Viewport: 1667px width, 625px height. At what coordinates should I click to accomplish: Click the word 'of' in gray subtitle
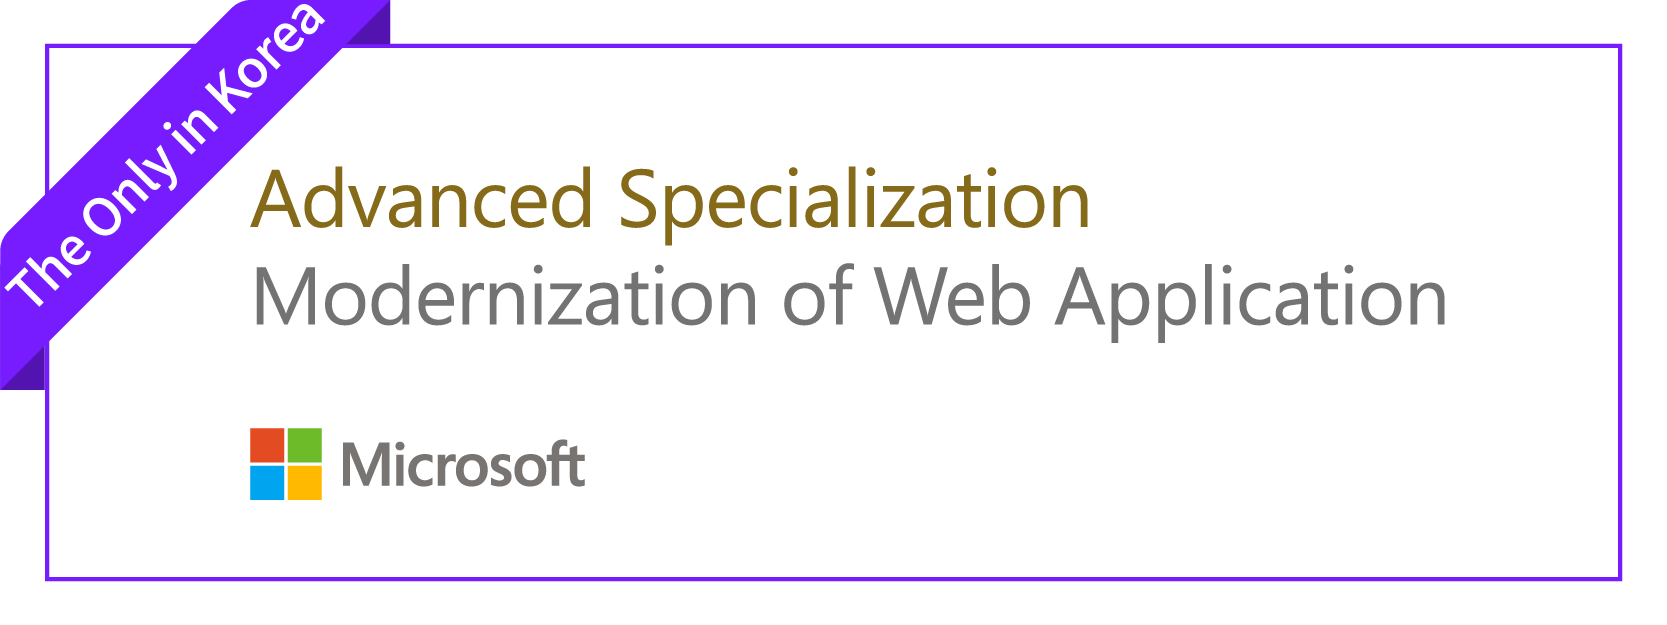(817, 297)
